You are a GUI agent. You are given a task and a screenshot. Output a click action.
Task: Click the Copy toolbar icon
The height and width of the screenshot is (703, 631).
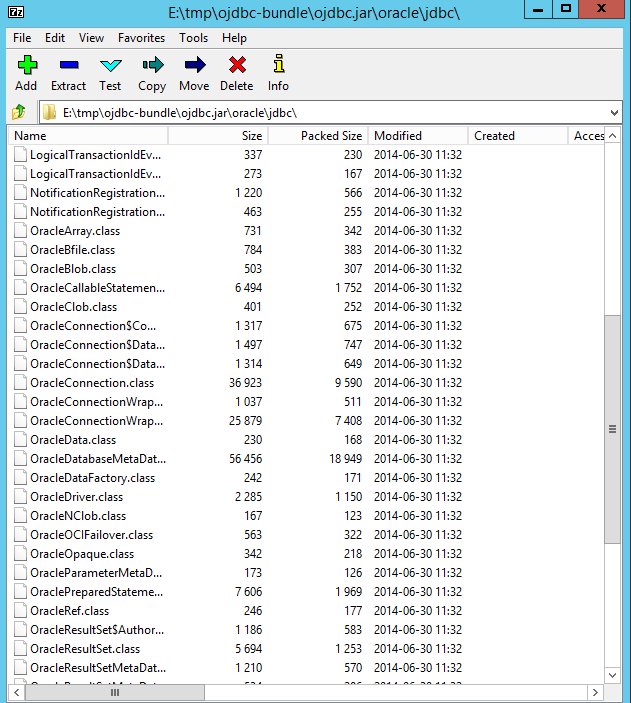pos(153,65)
